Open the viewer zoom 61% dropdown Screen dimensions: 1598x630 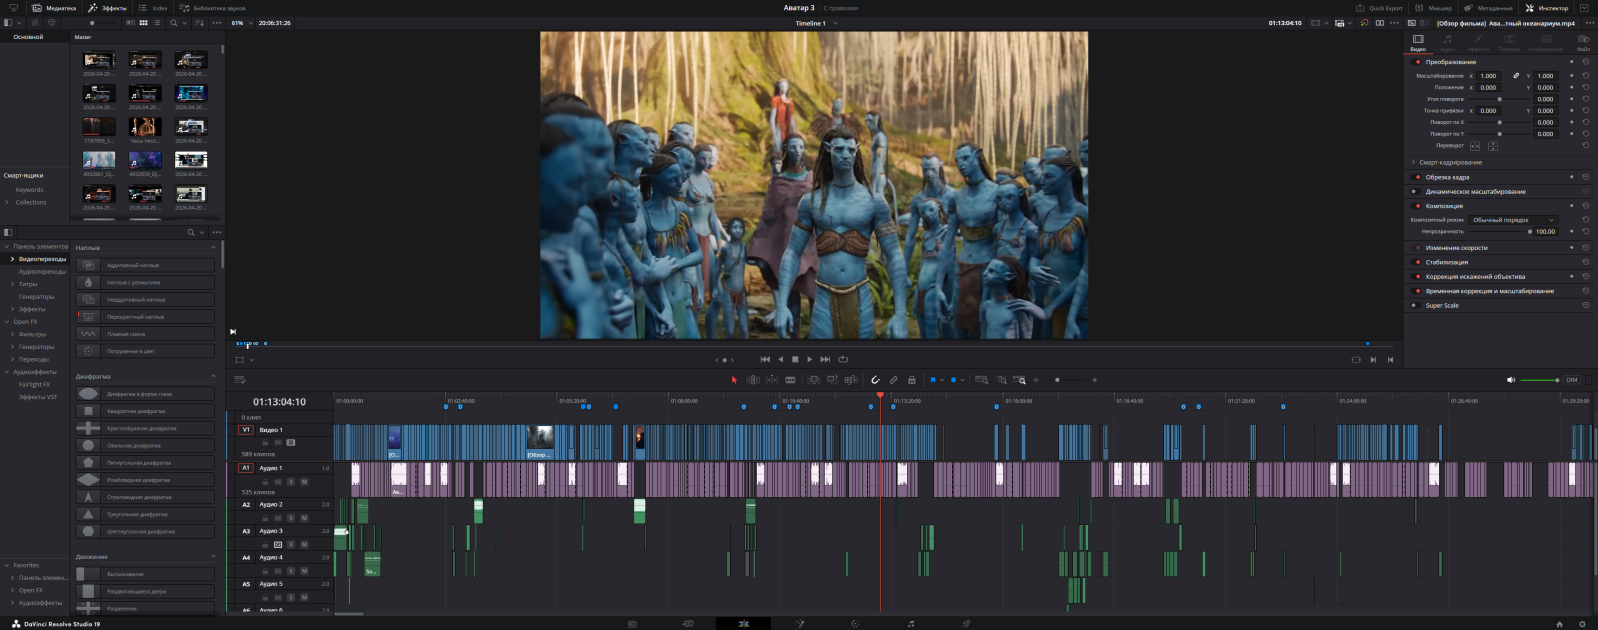coord(241,23)
